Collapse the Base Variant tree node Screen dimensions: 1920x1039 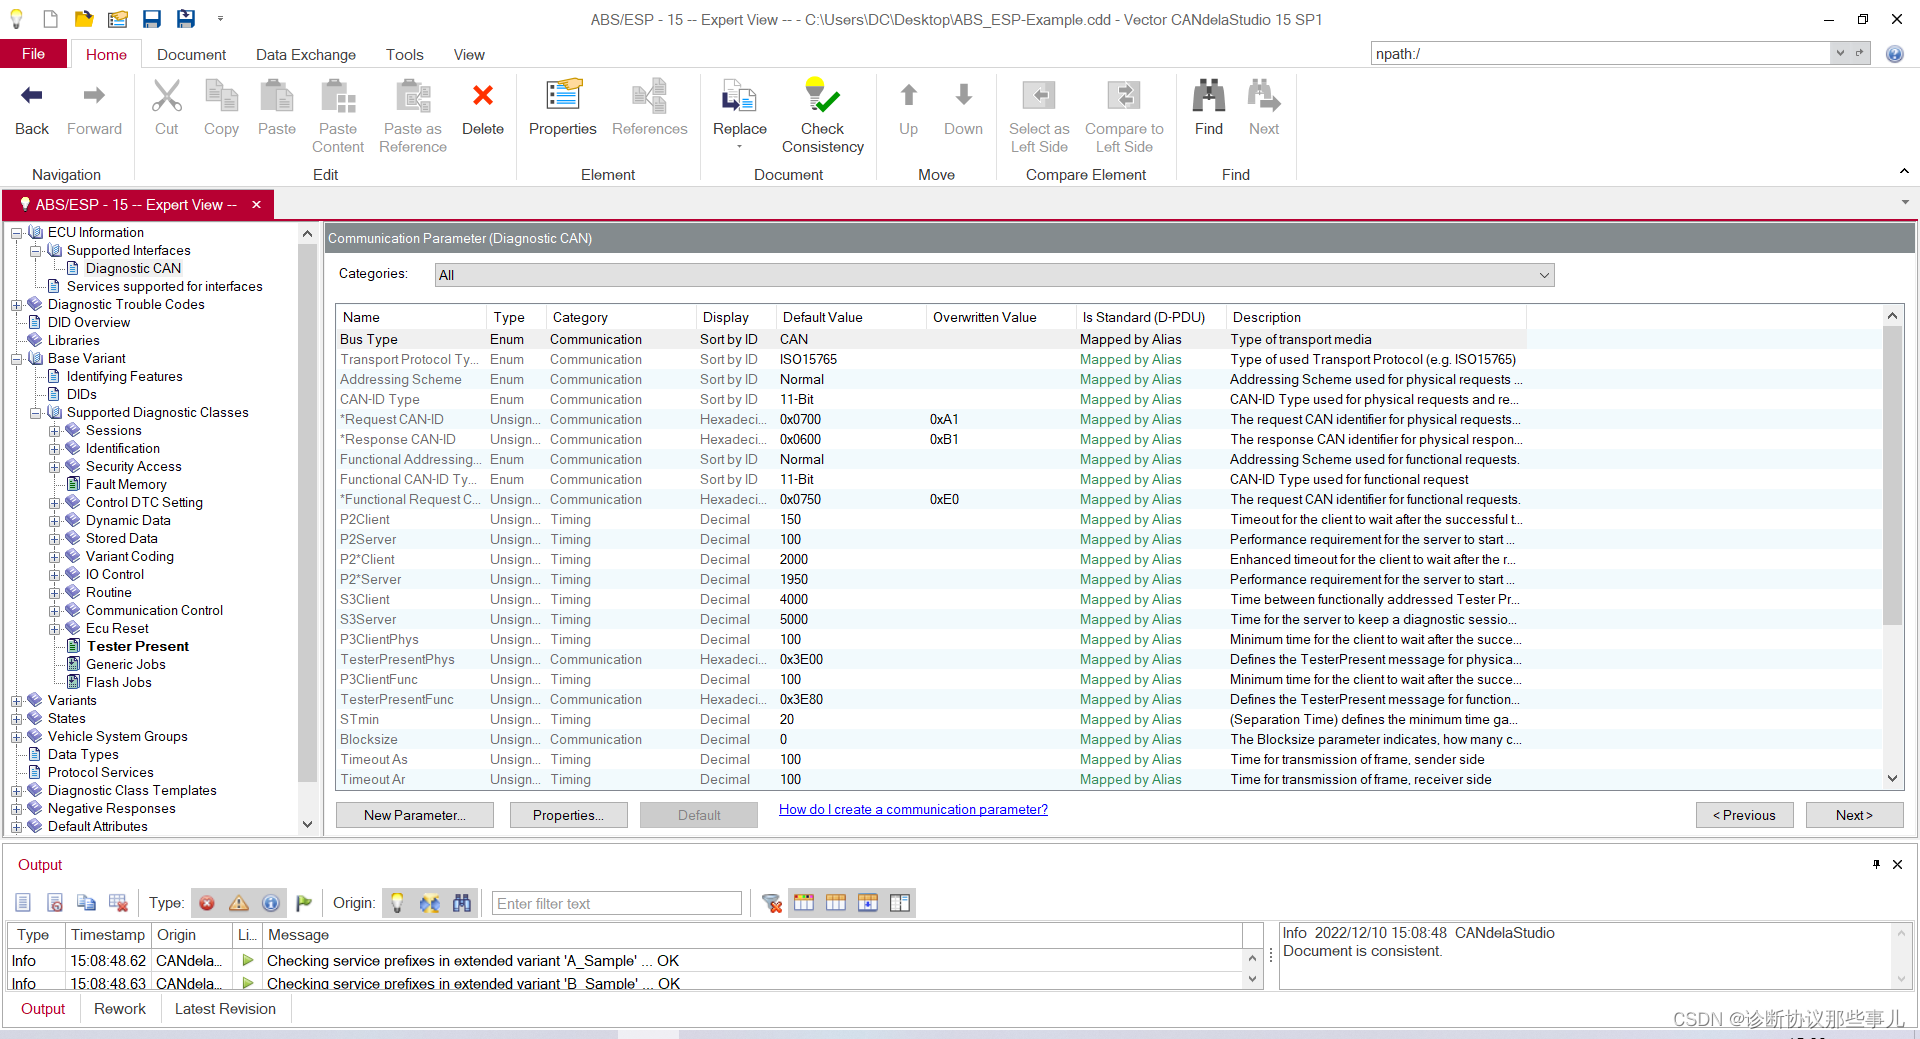17,359
